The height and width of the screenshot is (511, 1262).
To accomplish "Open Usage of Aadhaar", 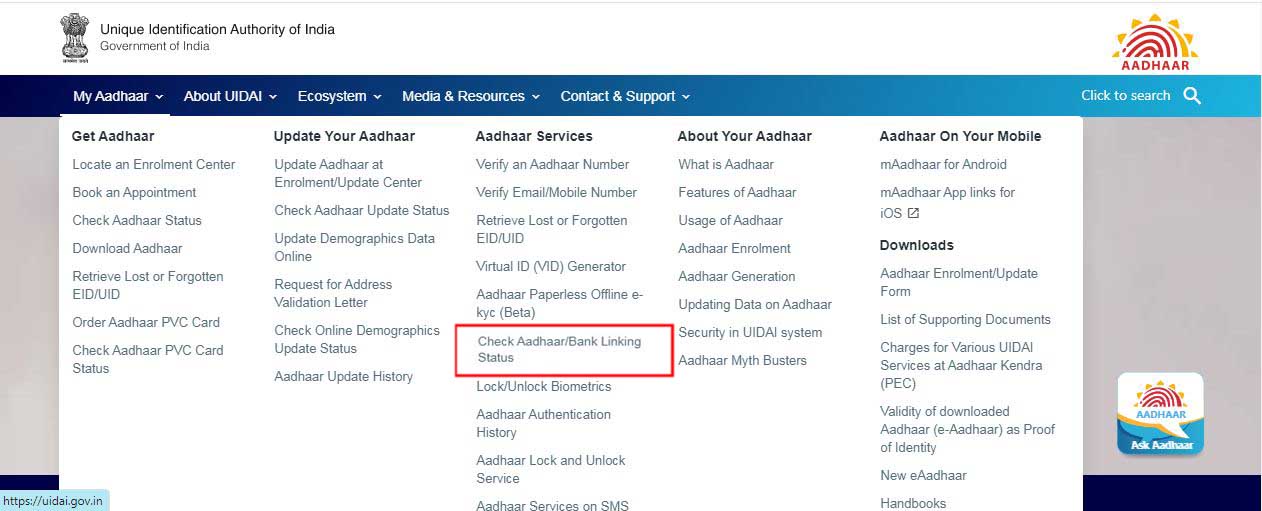I will 730,220.
